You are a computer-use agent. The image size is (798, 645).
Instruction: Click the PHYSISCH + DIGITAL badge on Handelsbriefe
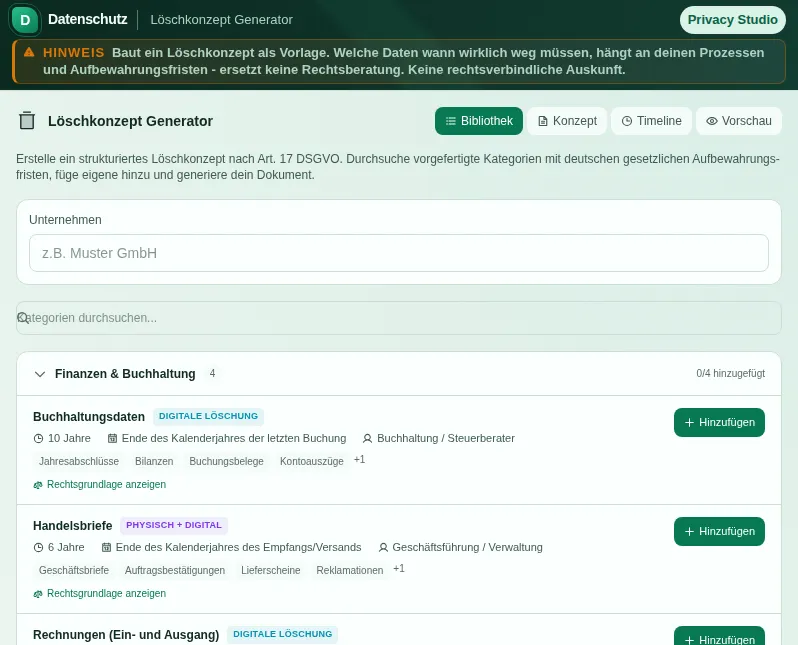coord(174,525)
